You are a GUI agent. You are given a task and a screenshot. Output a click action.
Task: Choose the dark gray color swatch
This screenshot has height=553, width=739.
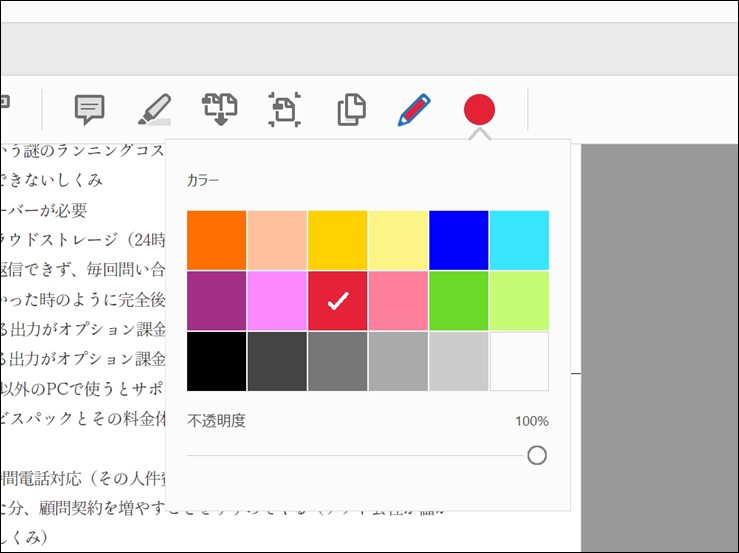tap(277, 362)
